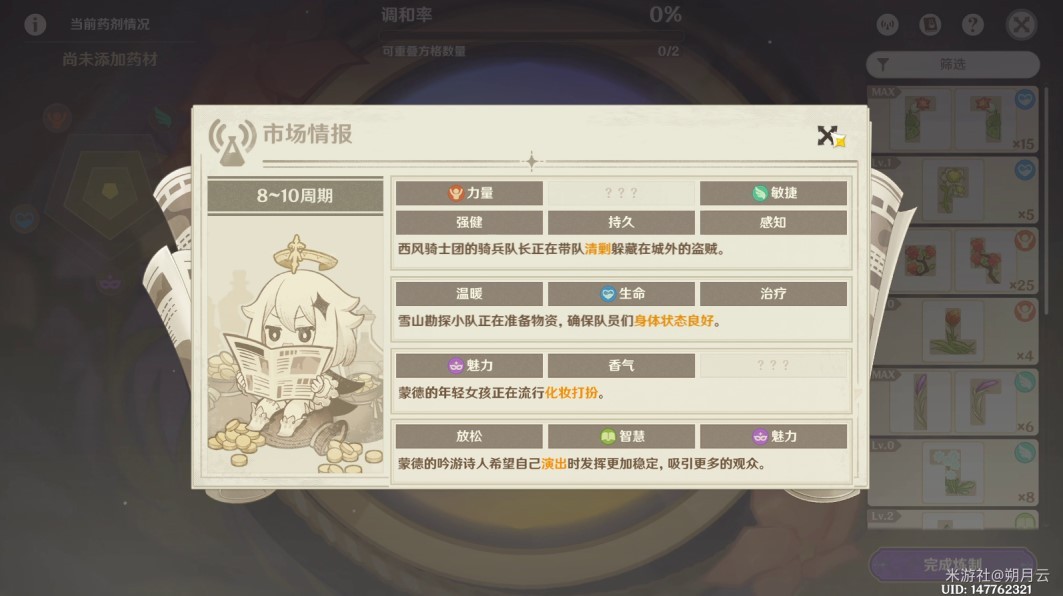
Task: Select the tulip ingredient marked ×4
Action: pos(952,332)
